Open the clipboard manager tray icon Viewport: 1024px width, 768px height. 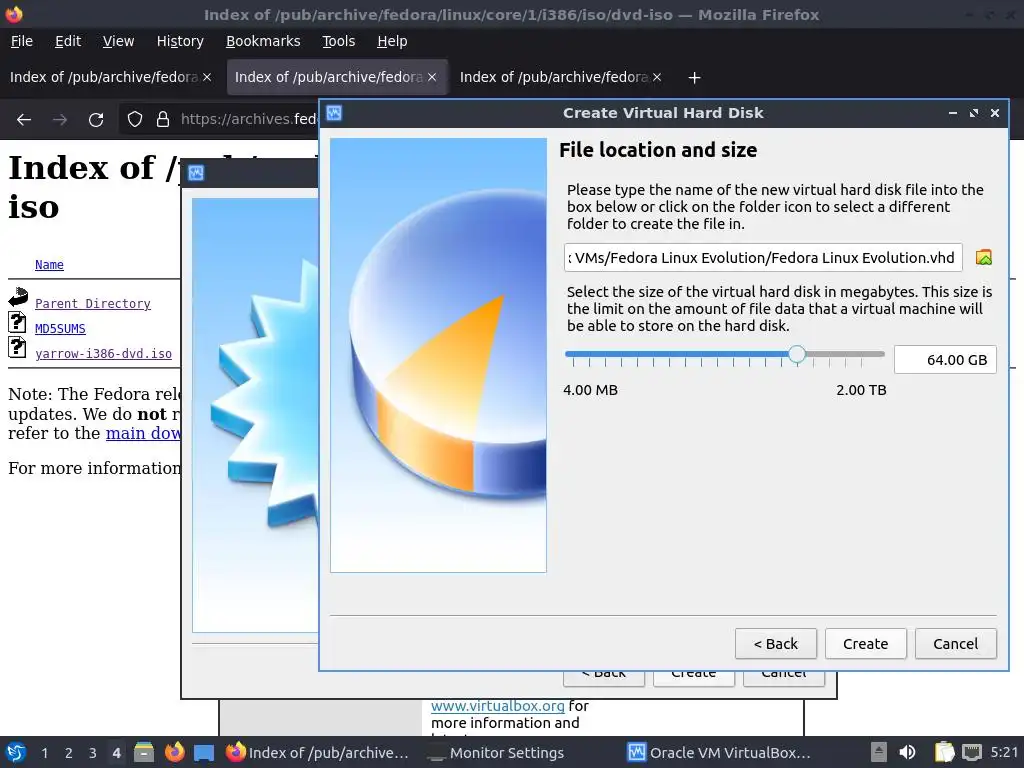pyautogui.click(x=944, y=752)
